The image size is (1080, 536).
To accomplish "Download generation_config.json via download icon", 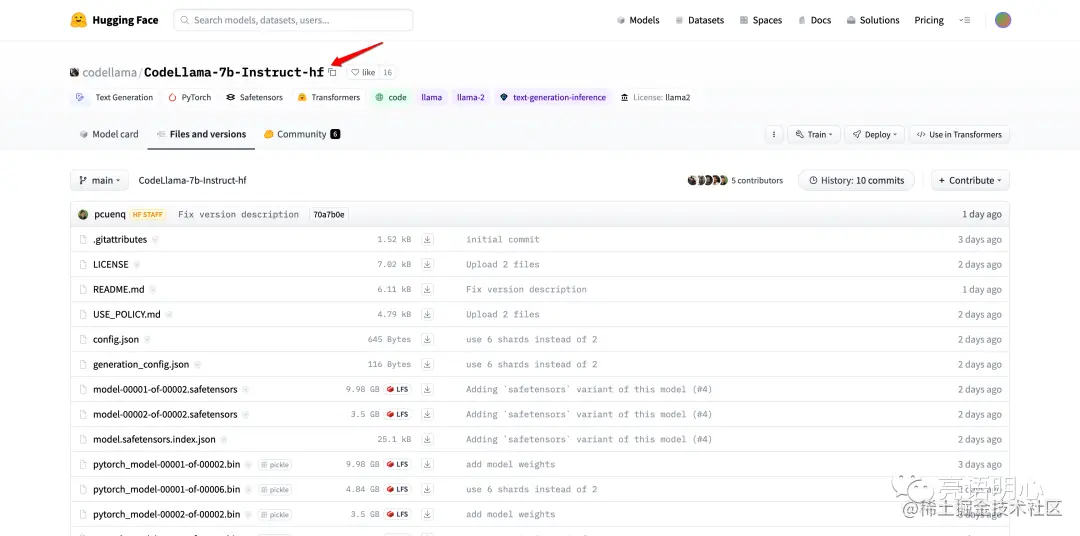I will tap(427, 364).
